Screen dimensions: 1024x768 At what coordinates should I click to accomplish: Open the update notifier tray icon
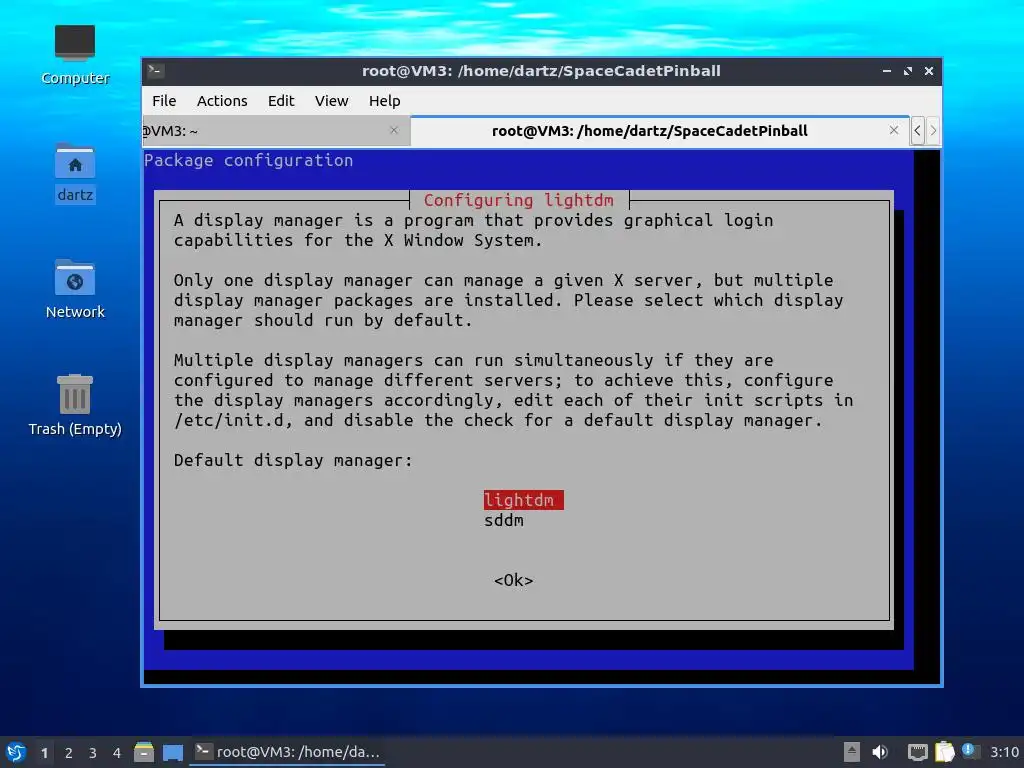pyautogui.click(x=970, y=751)
